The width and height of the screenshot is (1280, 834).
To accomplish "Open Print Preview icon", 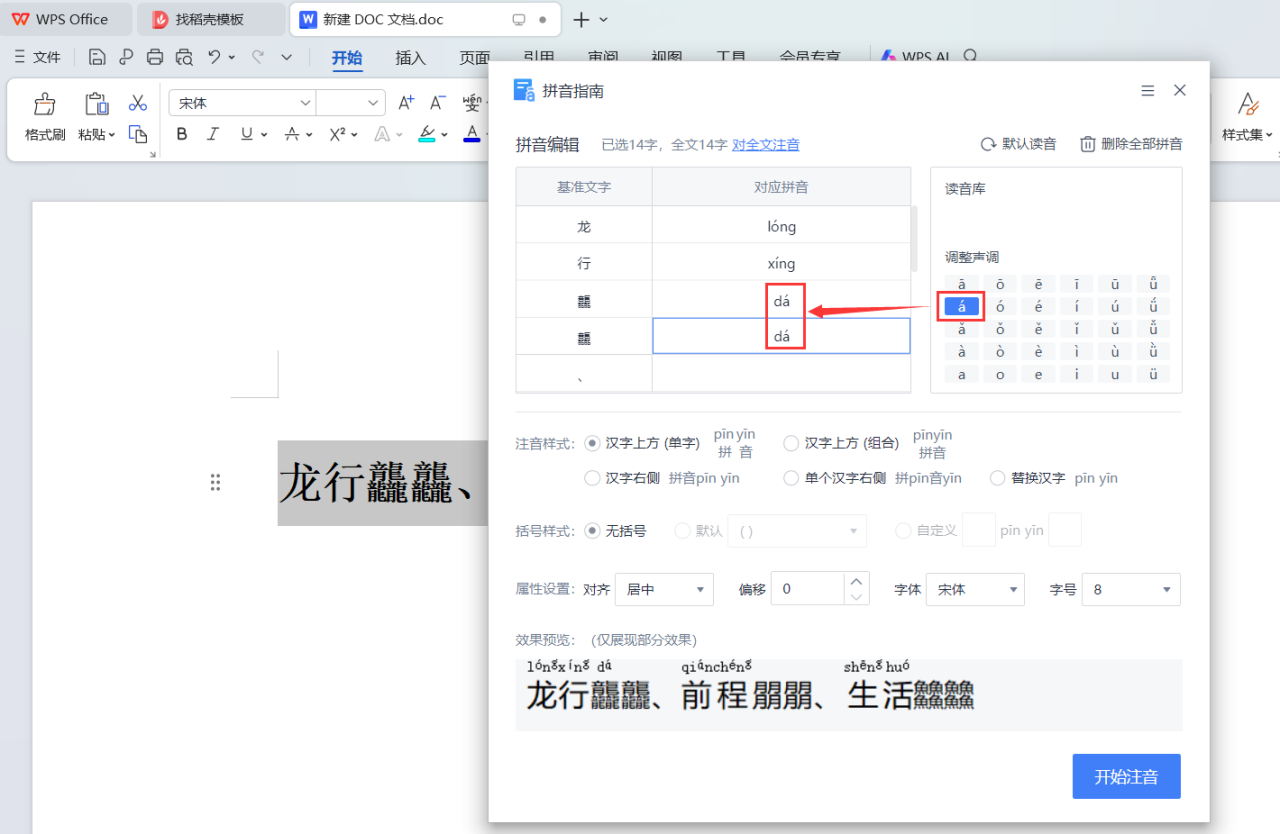I will pyautogui.click(x=184, y=57).
